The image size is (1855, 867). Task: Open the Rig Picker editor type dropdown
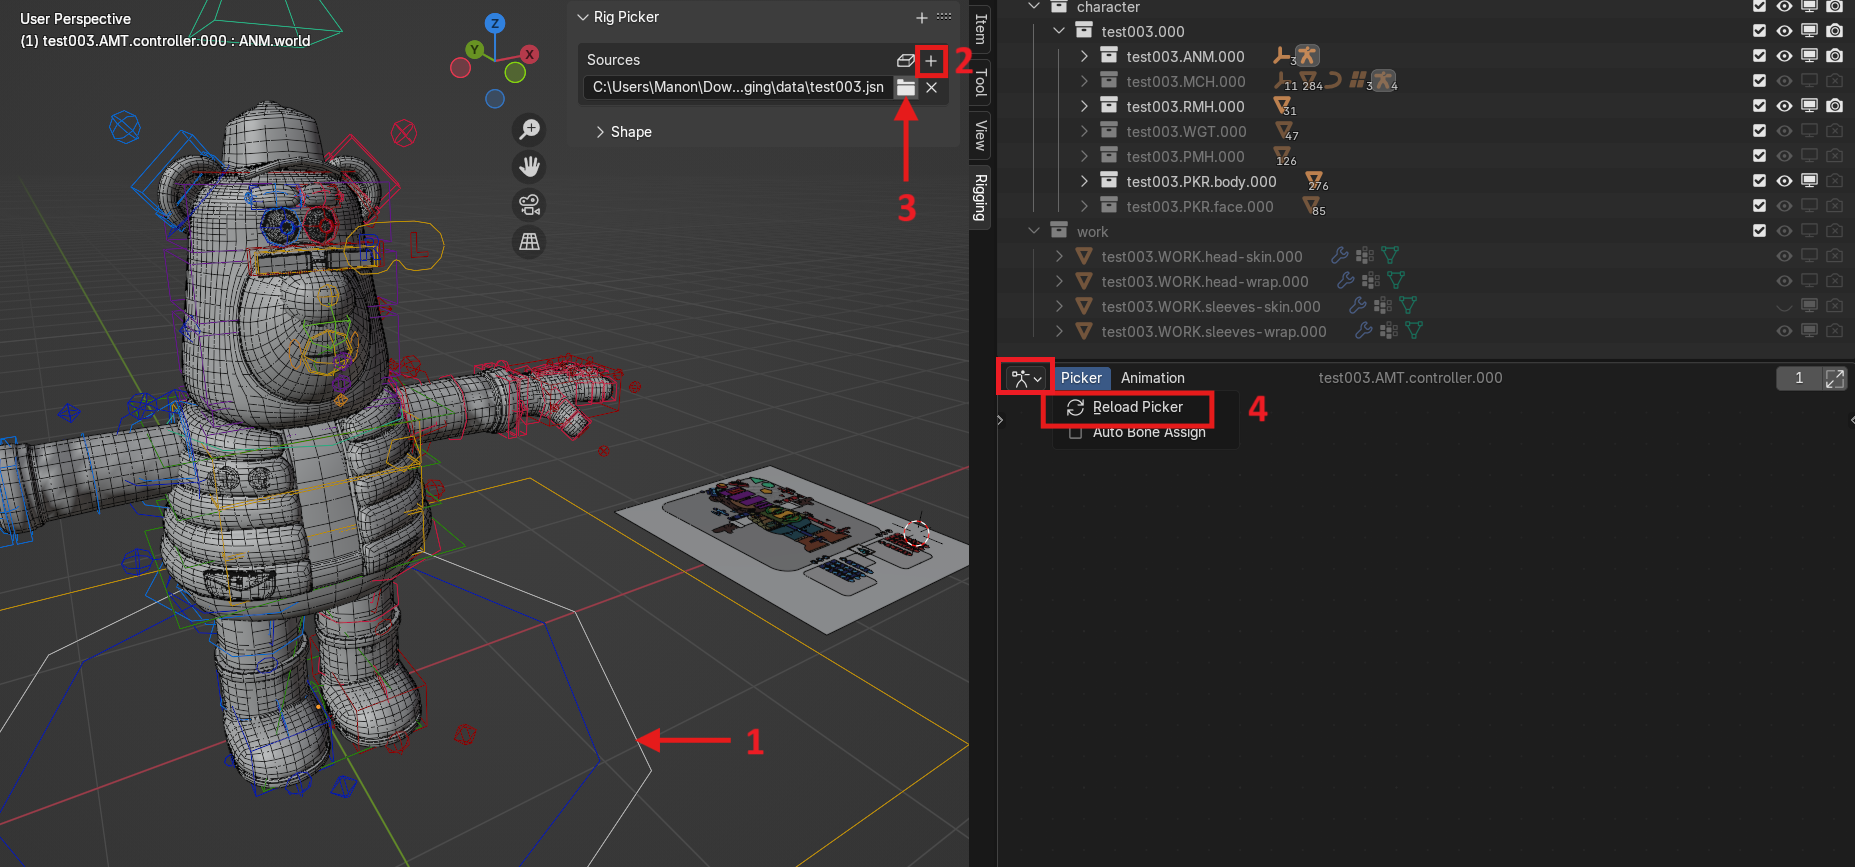tap(1025, 378)
